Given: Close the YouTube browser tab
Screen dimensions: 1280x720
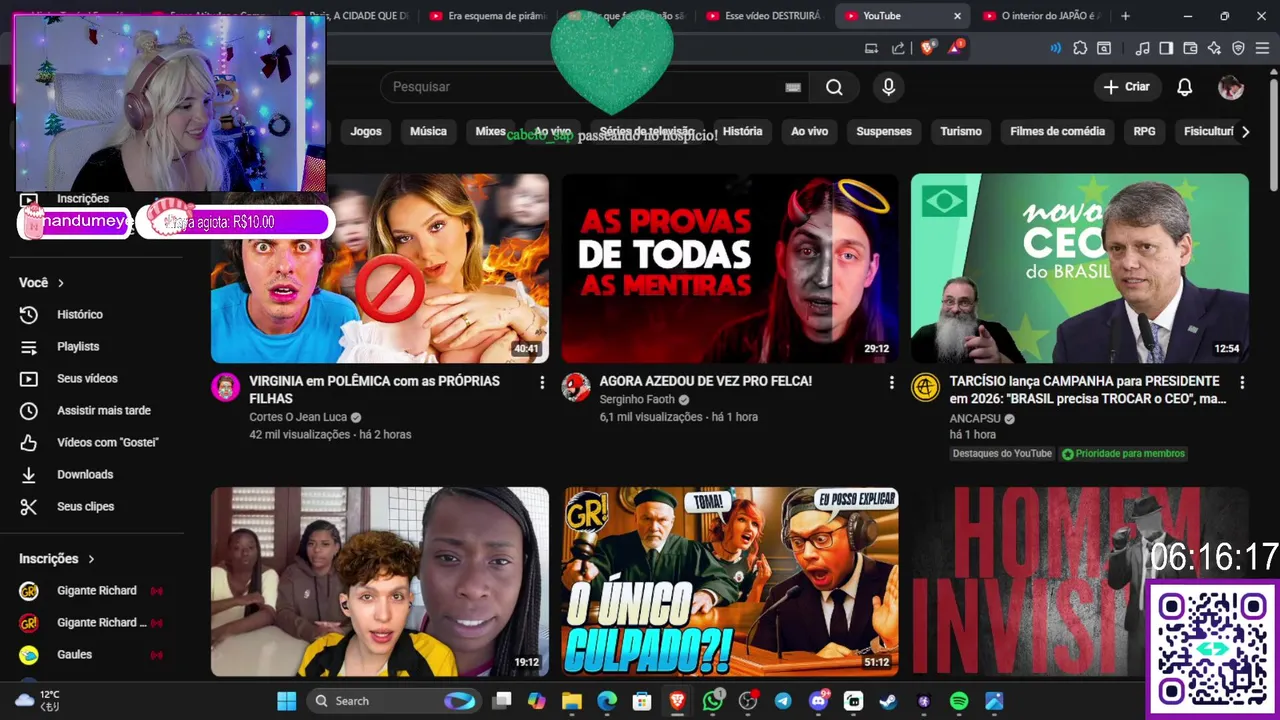Looking at the screenshot, I should click(x=957, y=16).
